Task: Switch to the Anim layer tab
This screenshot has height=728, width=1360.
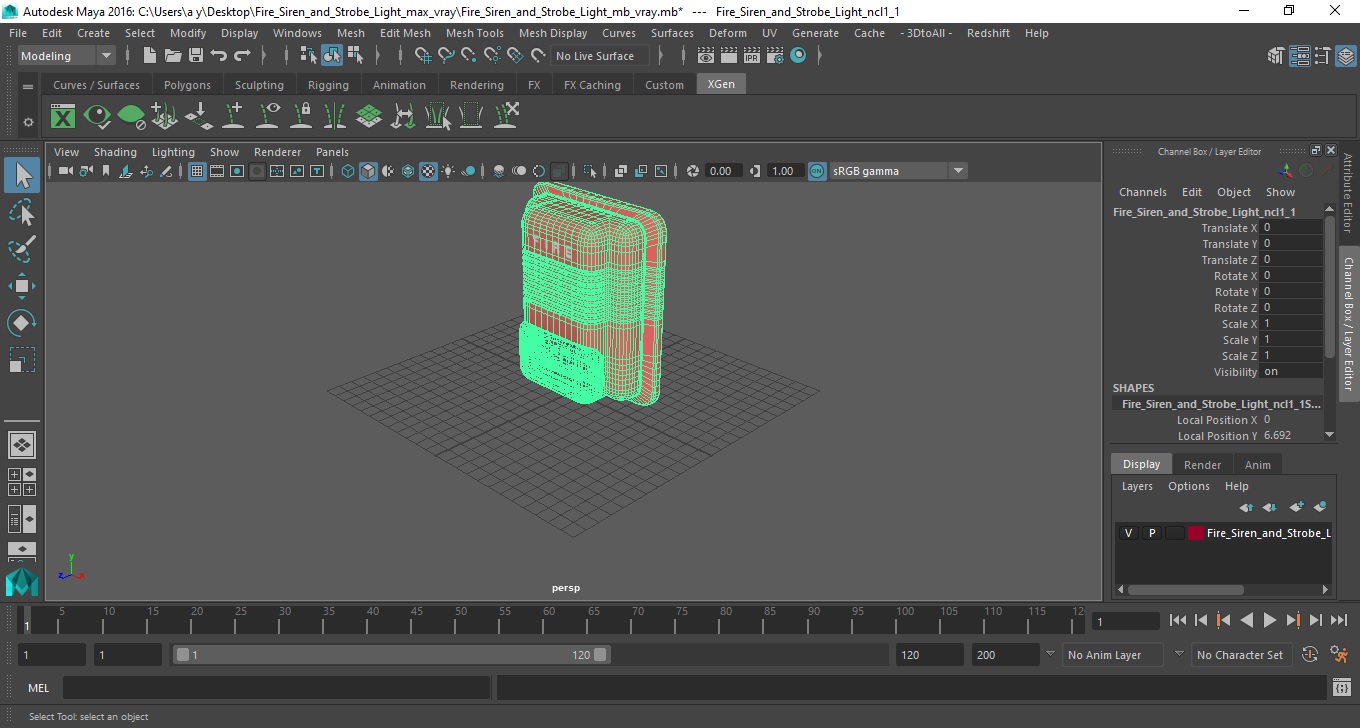Action: coord(1257,465)
